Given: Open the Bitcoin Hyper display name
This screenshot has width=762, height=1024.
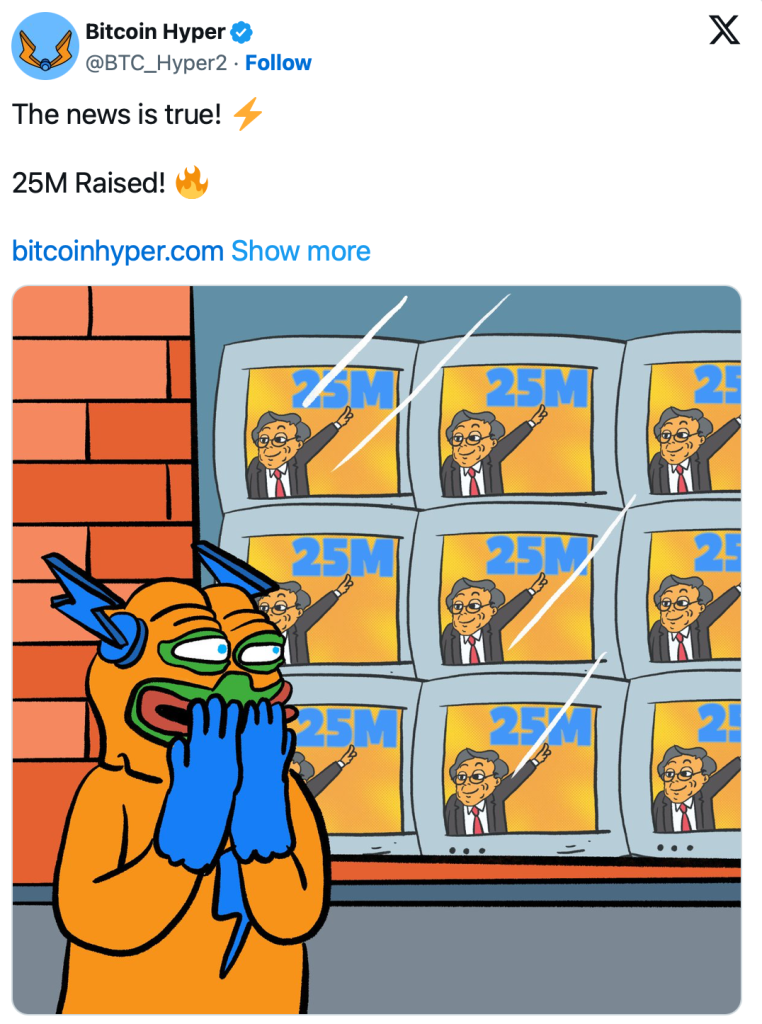Looking at the screenshot, I should (x=155, y=31).
